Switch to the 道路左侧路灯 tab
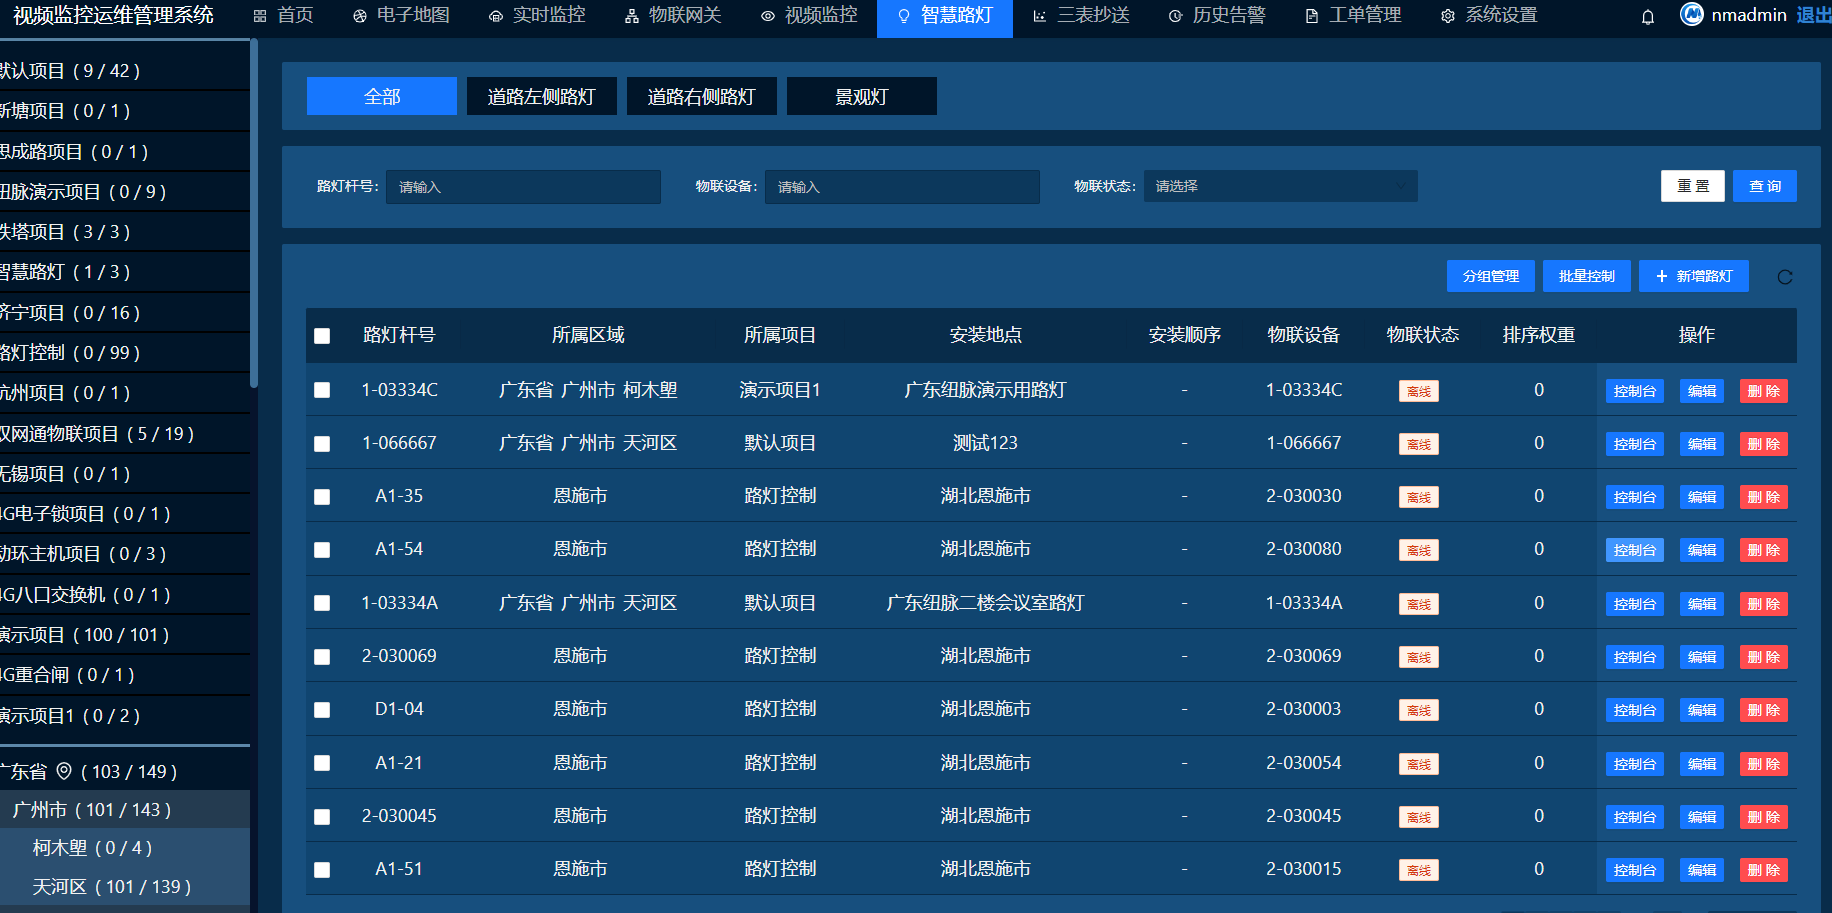 pos(541,97)
